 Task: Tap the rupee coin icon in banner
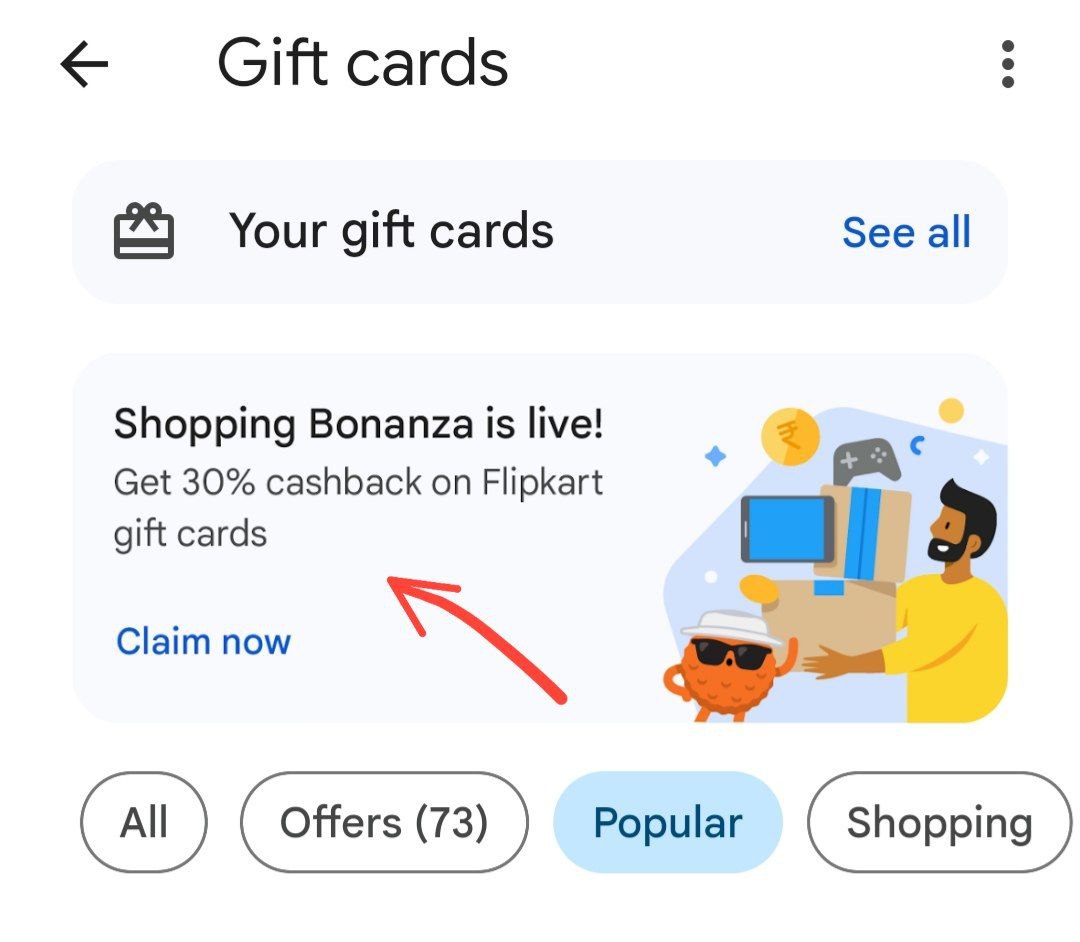(790, 437)
